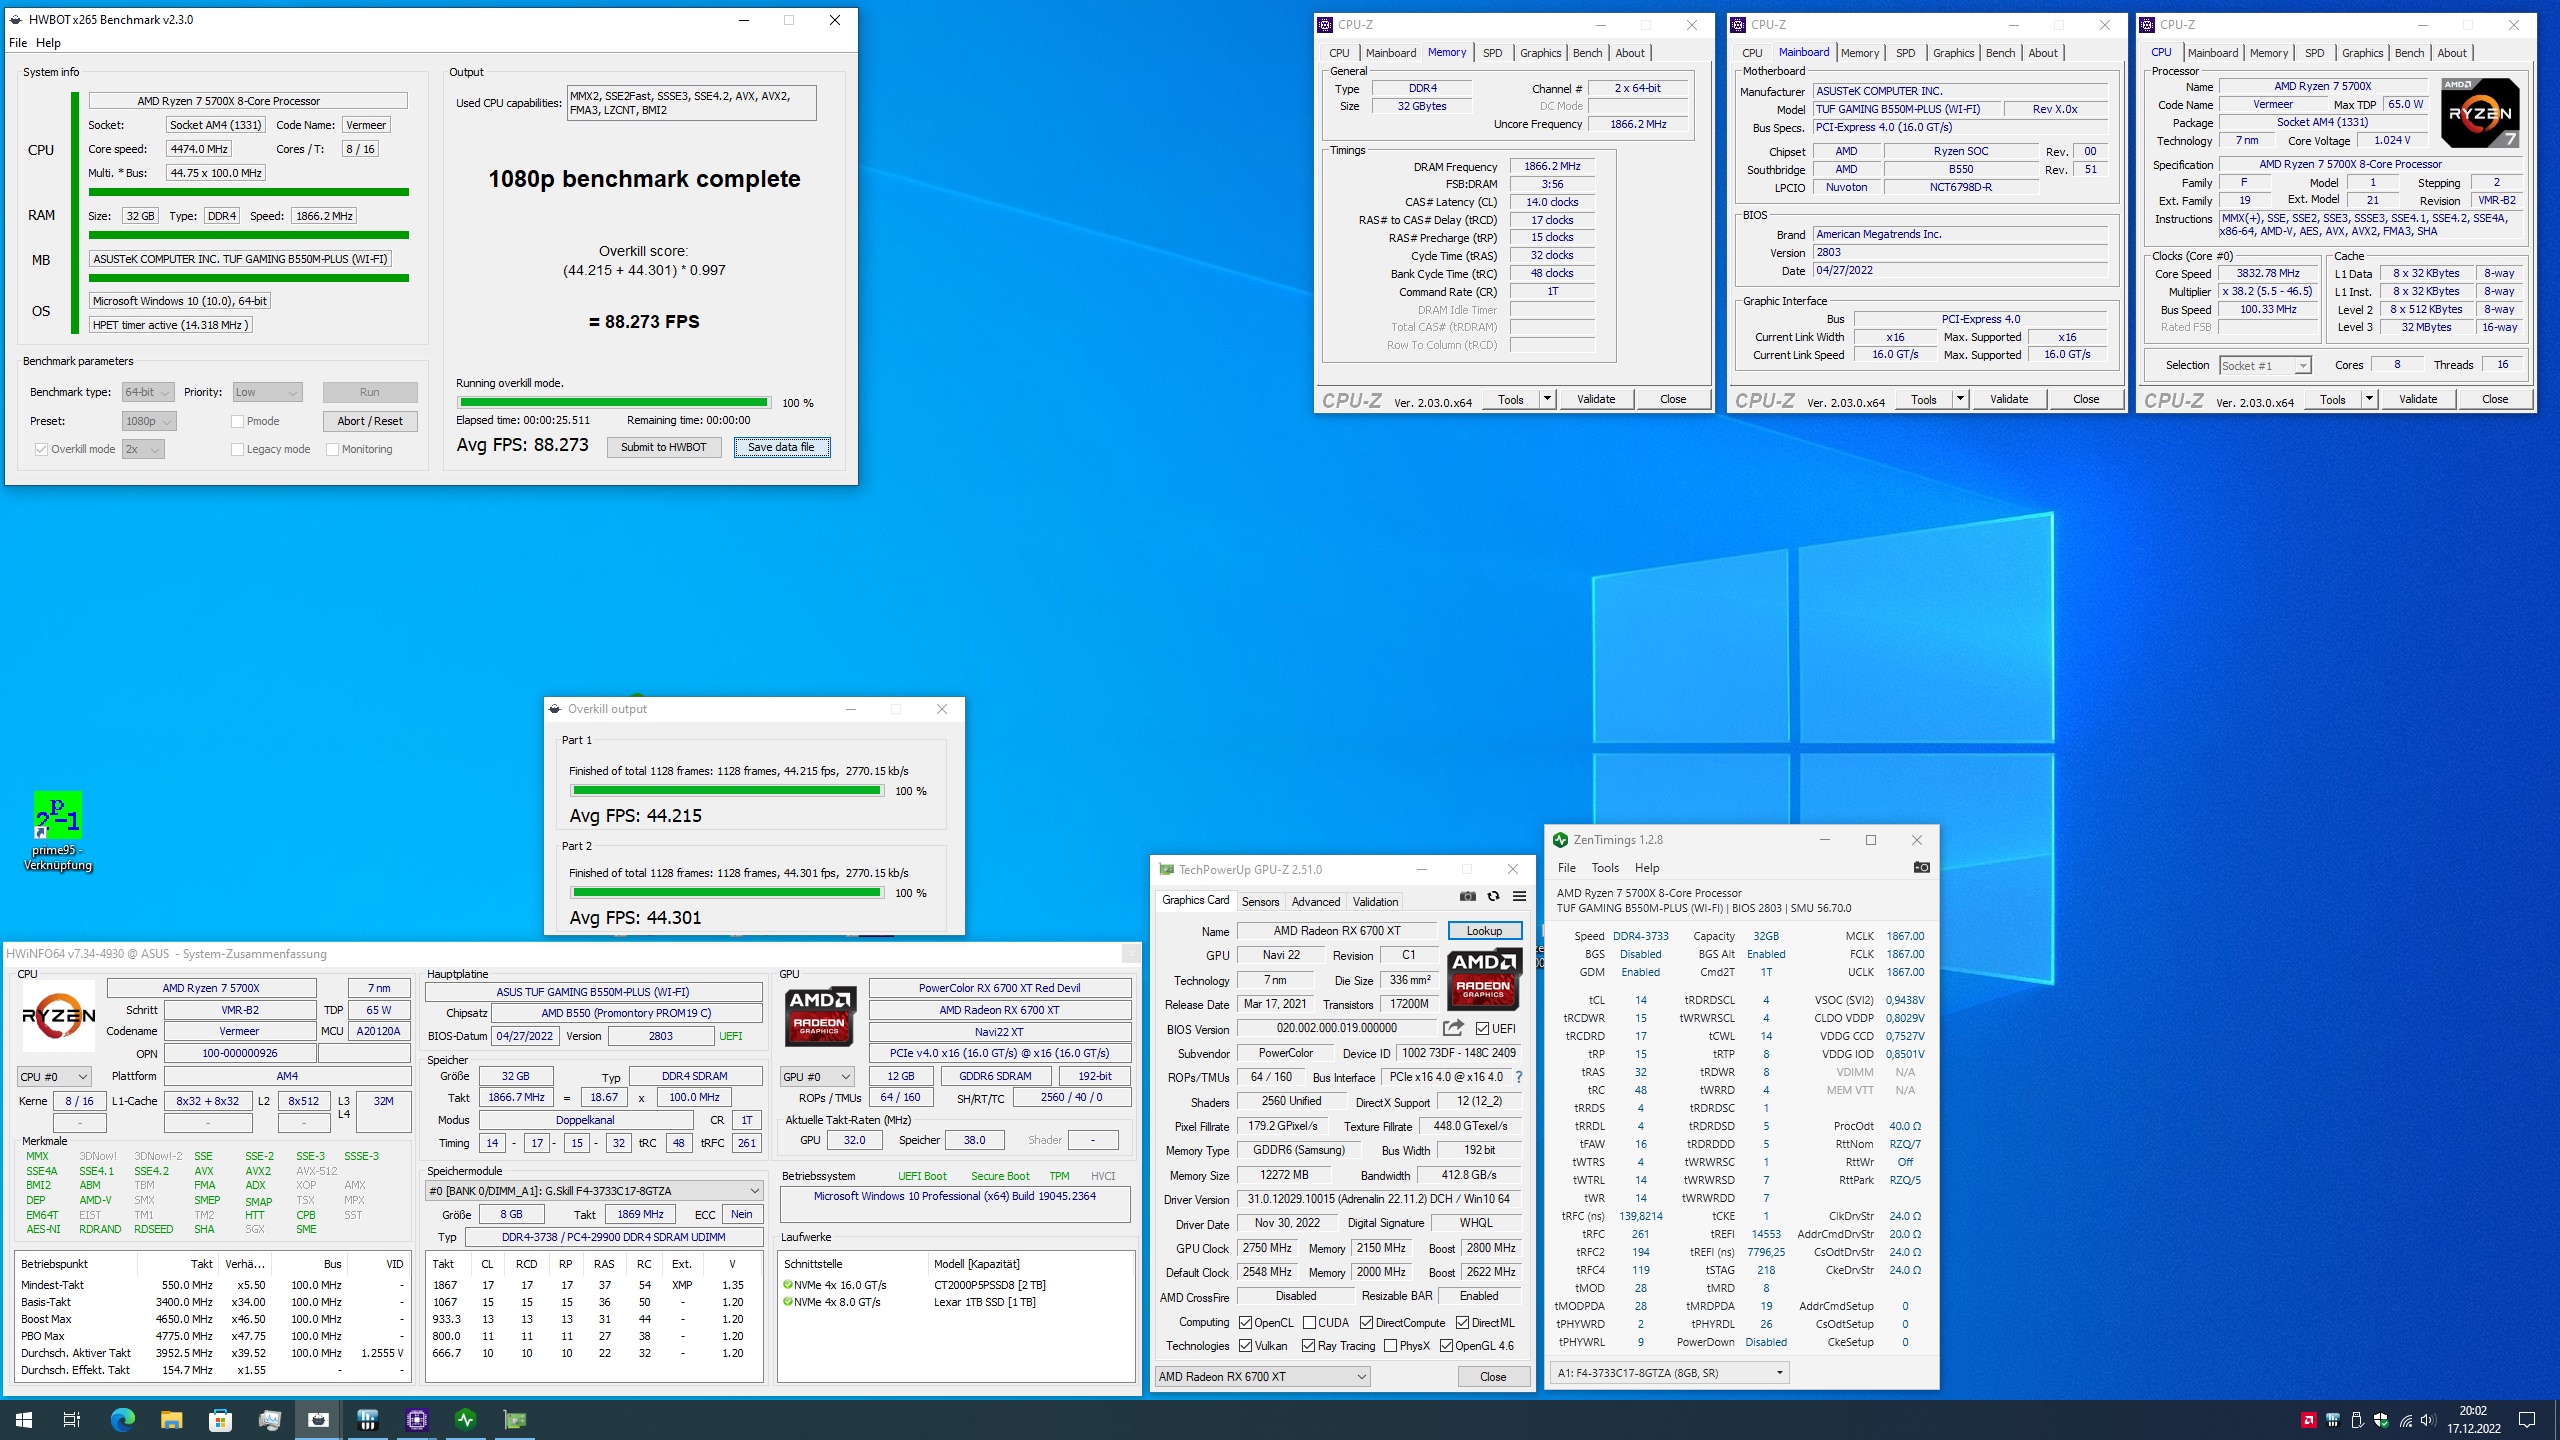Open File Explorer from the taskbar
The image size is (2560, 1440).
[171, 1419]
